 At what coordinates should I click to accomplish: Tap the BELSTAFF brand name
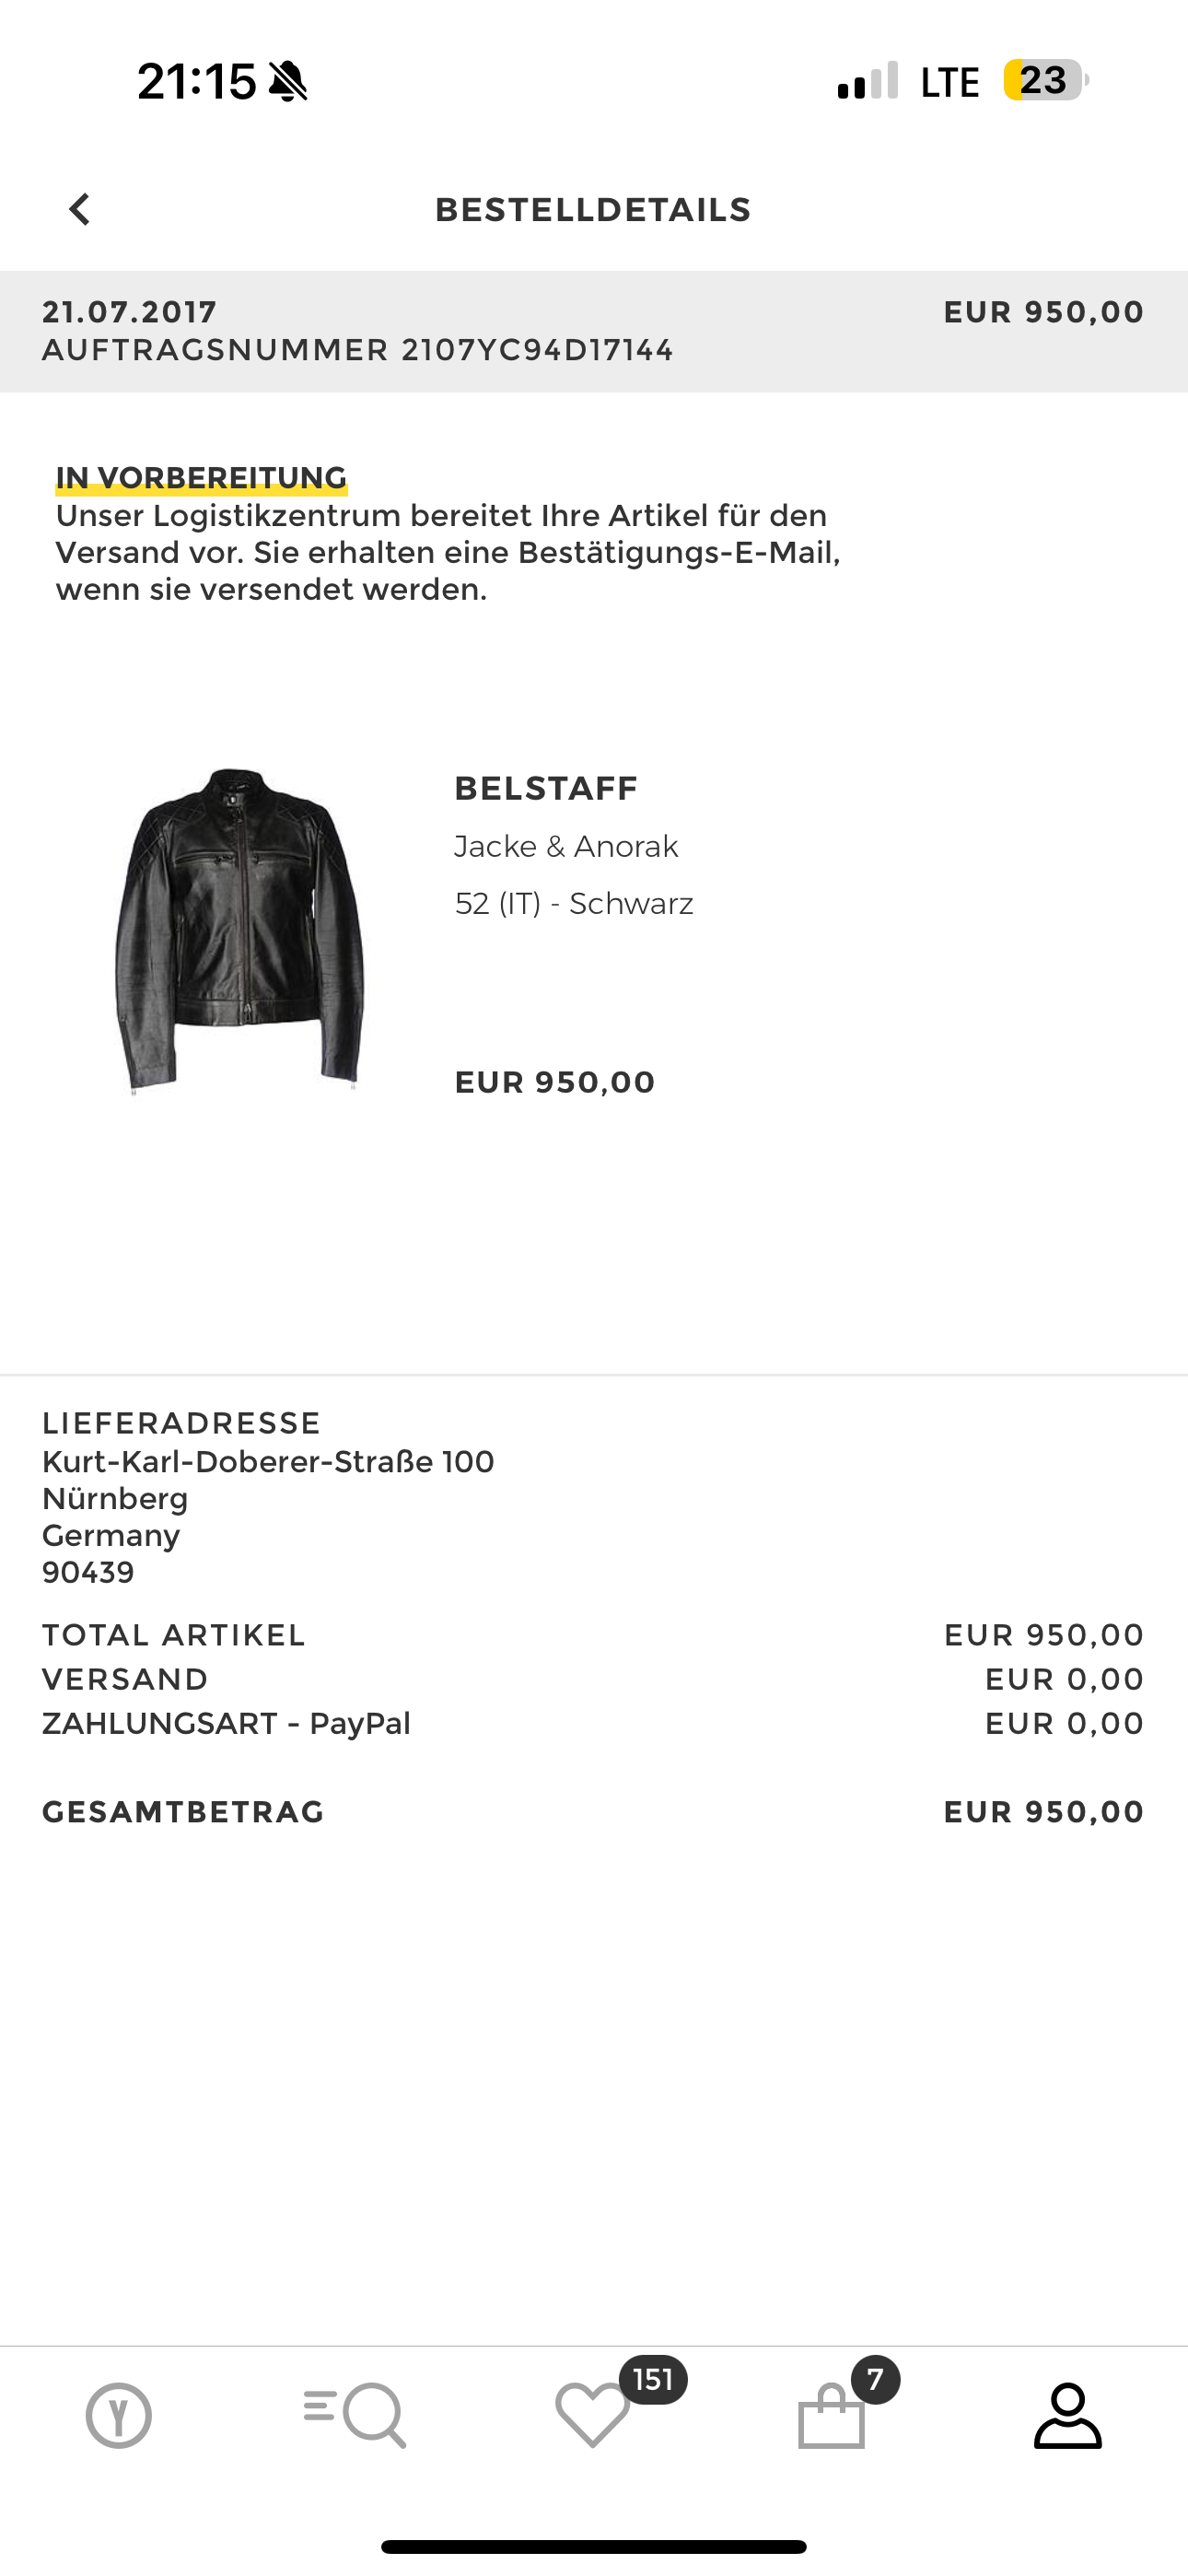pyautogui.click(x=546, y=788)
